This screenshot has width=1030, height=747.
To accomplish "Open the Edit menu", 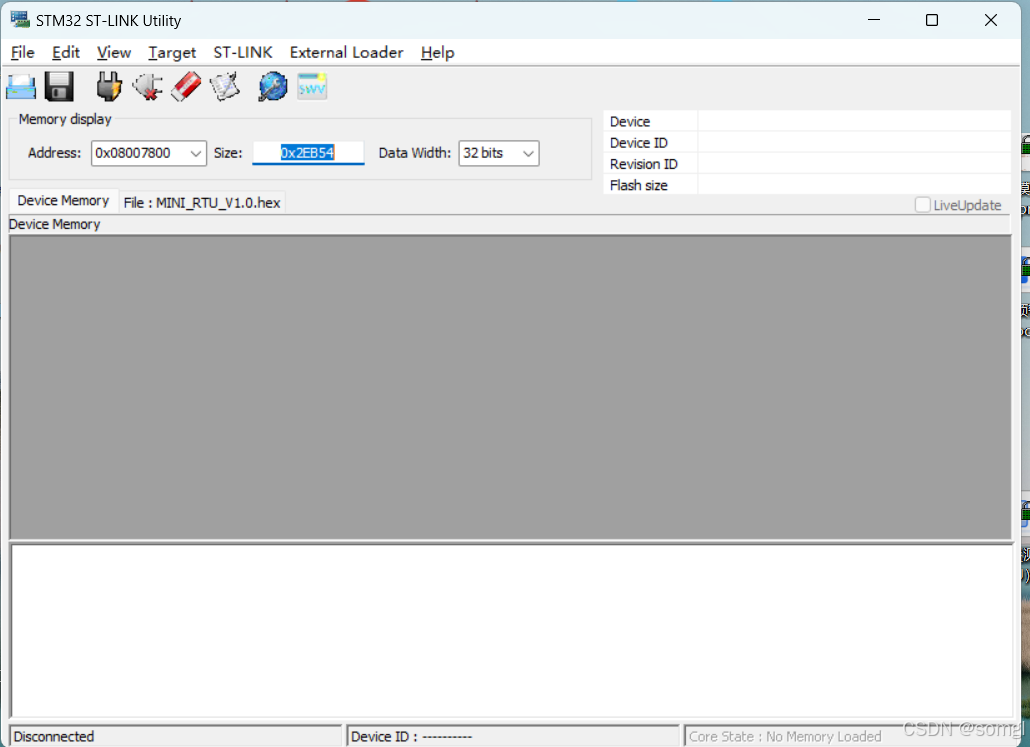I will [66, 53].
